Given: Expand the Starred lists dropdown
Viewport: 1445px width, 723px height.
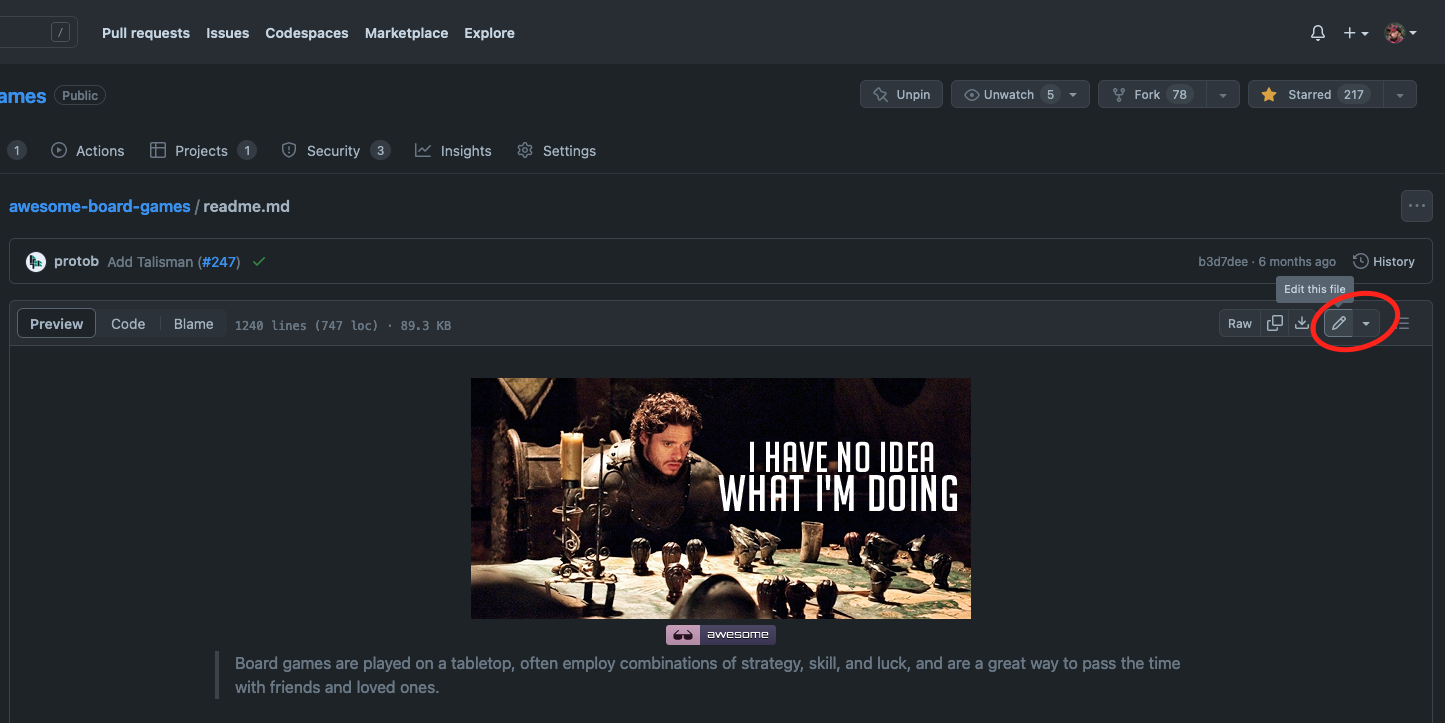Looking at the screenshot, I should pyautogui.click(x=1400, y=95).
